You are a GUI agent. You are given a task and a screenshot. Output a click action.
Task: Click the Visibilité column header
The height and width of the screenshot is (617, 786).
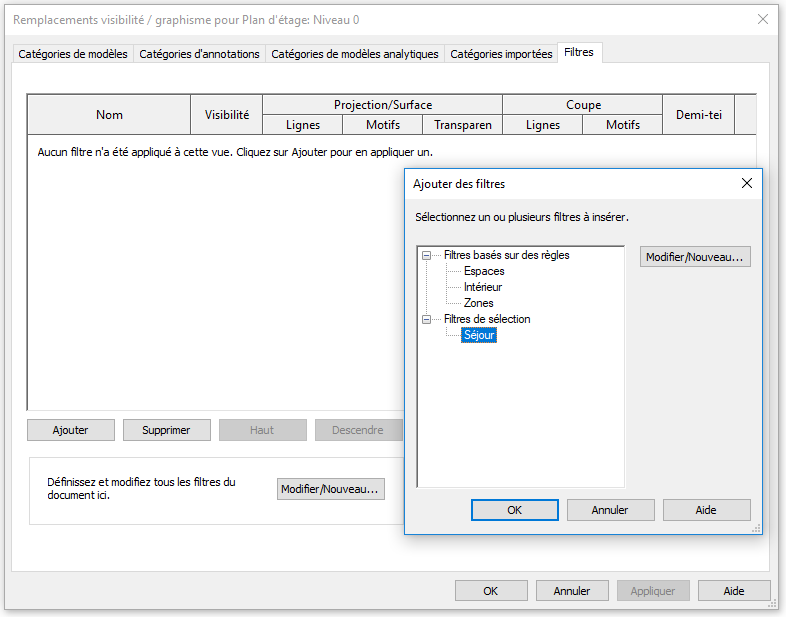[227, 115]
